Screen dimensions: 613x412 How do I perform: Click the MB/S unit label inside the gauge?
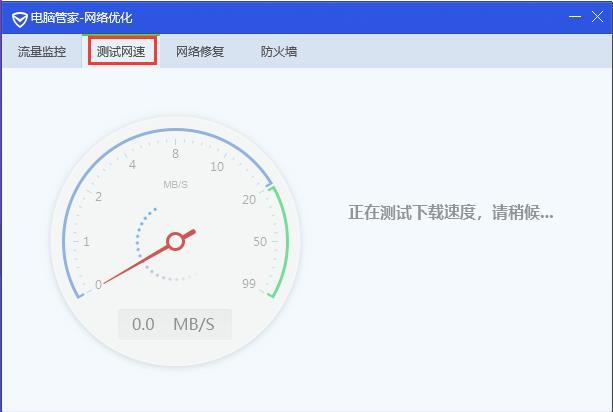click(176, 185)
